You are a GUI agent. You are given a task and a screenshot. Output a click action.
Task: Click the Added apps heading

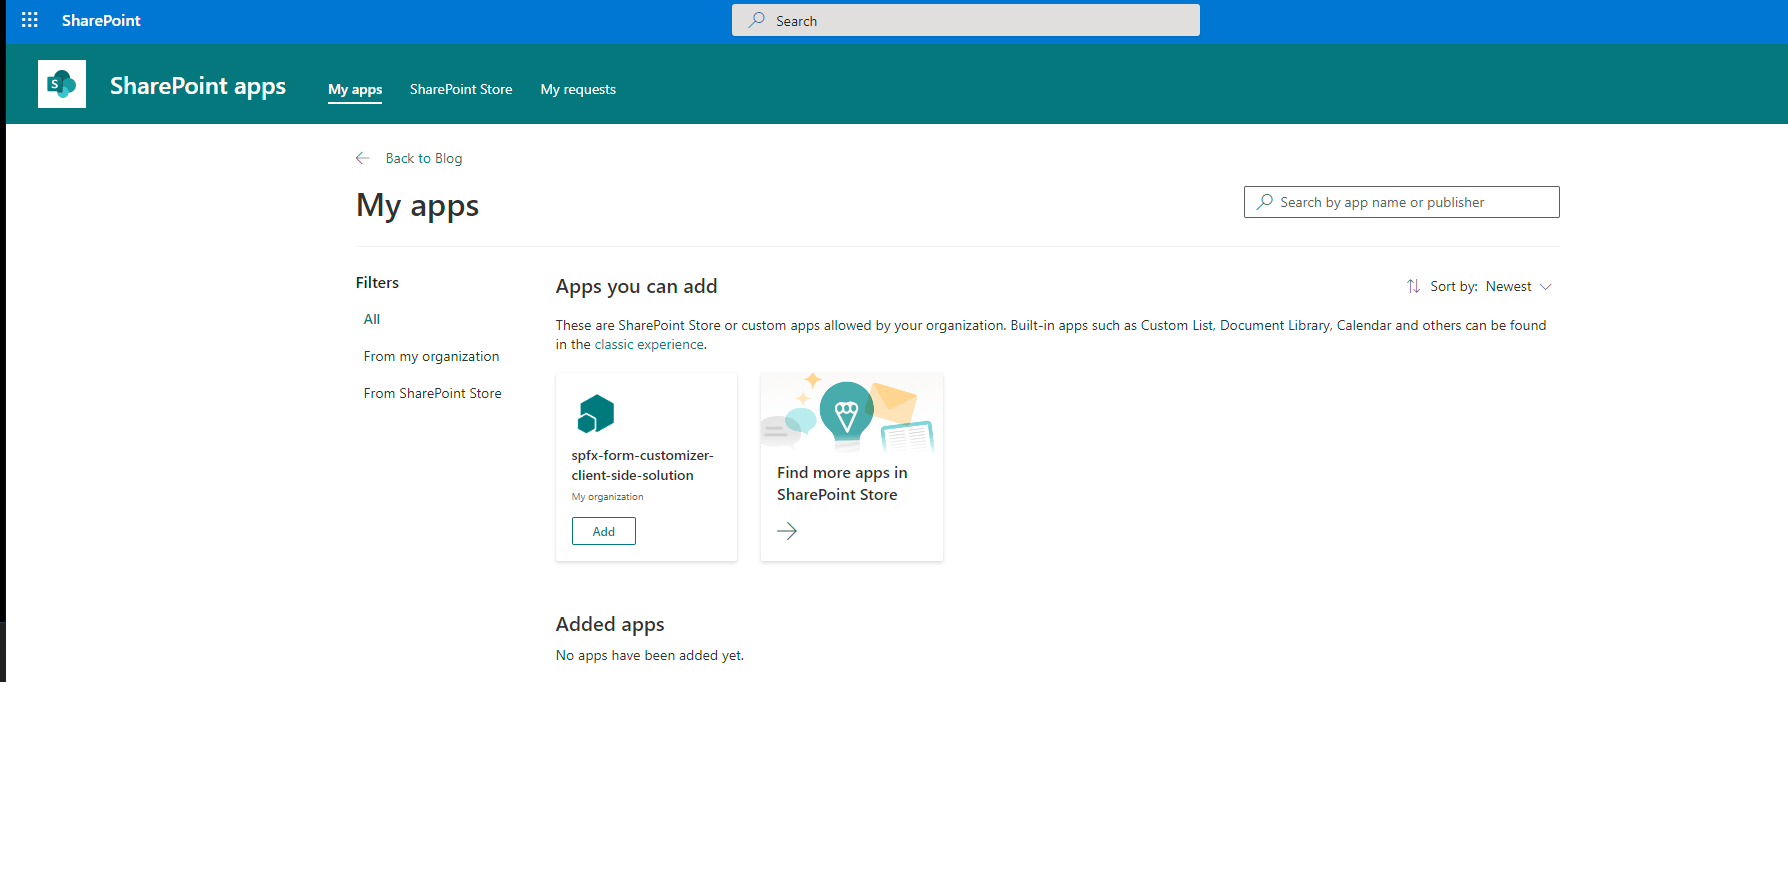pyautogui.click(x=610, y=624)
